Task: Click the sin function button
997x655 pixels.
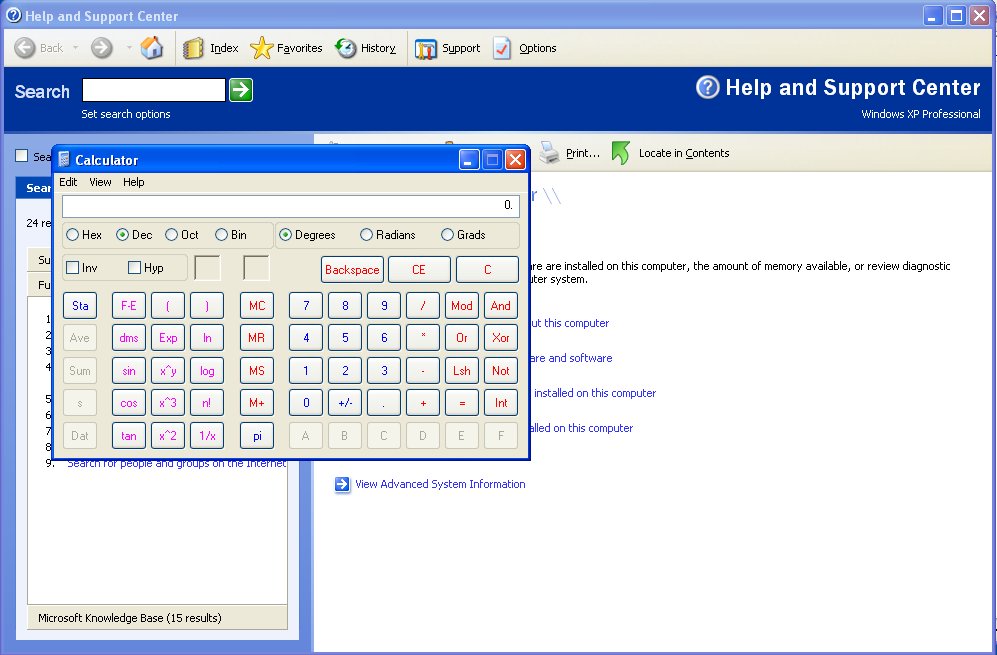Action: point(129,371)
